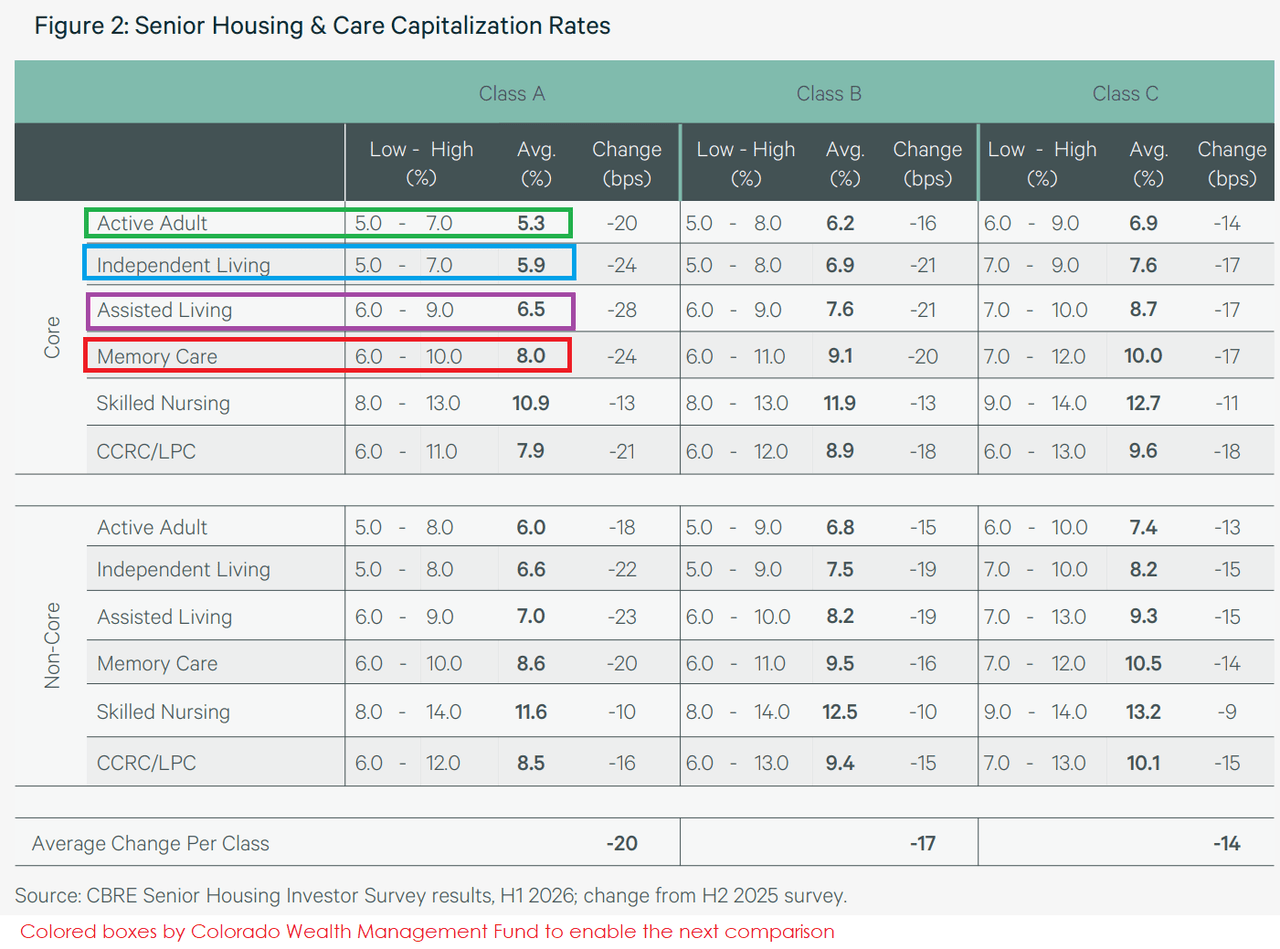The height and width of the screenshot is (949, 1280).
Task: Click the Figure 2 title heading
Action: click(x=323, y=26)
